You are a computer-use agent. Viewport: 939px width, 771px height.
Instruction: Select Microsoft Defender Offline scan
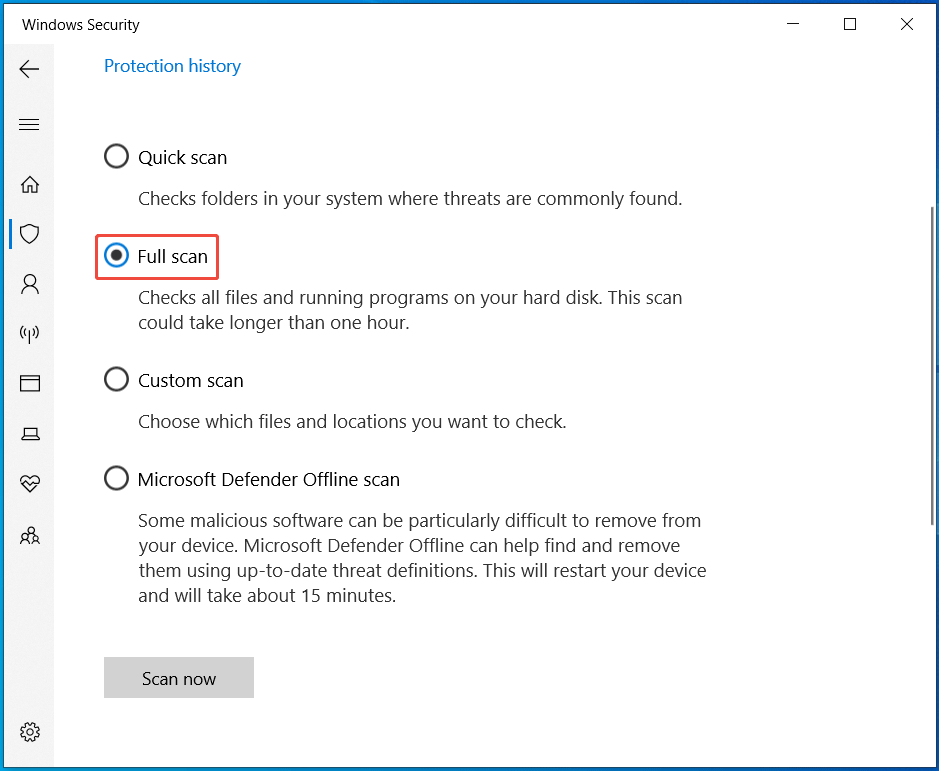116,478
